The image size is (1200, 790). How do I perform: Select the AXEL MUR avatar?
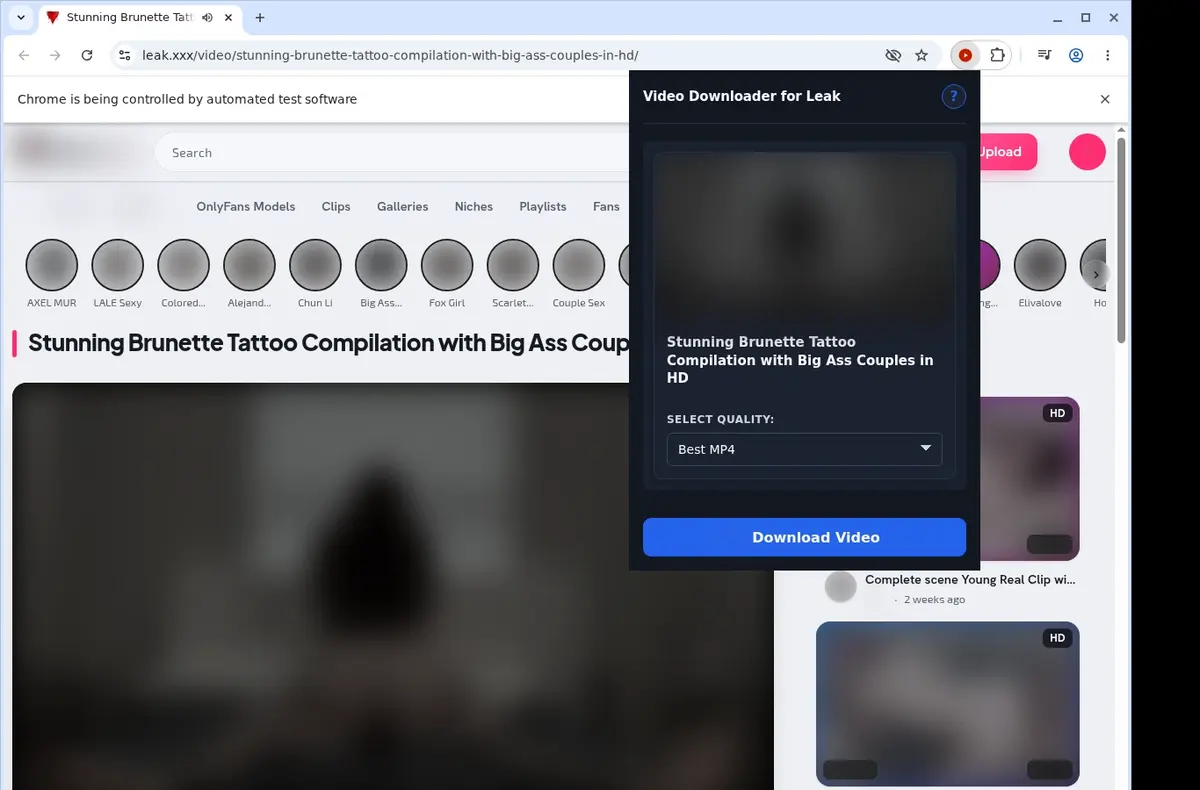point(52,266)
